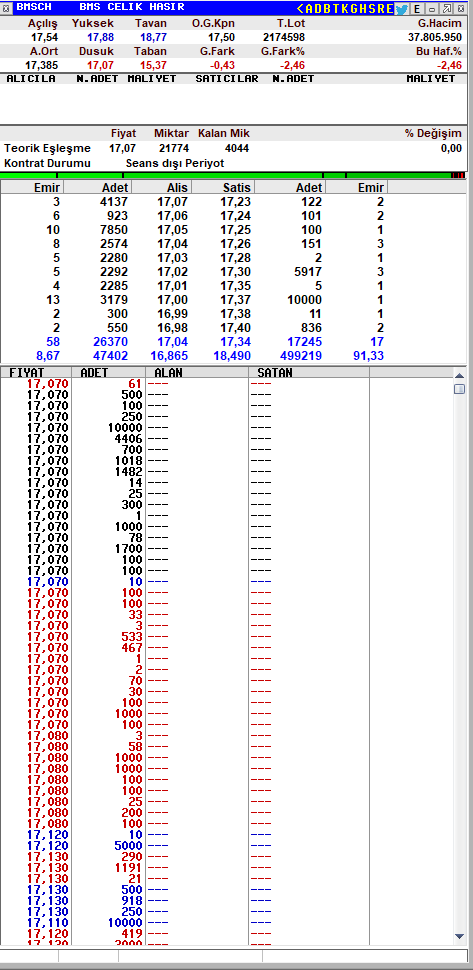This screenshot has height=970, width=473.
Task: Select letter S in title bar shortcuts
Action: coord(372,9)
